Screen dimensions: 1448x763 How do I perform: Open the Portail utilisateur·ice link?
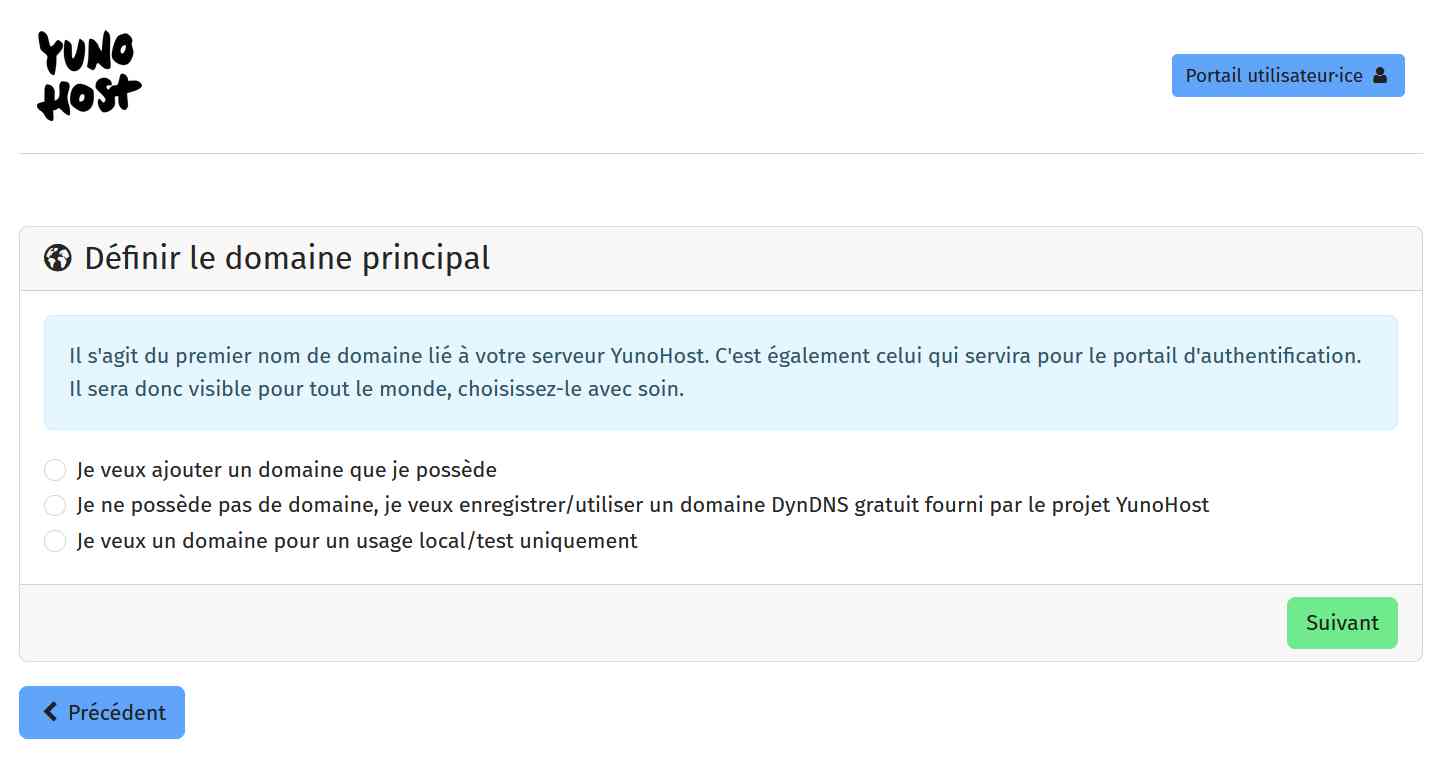pos(1273,75)
